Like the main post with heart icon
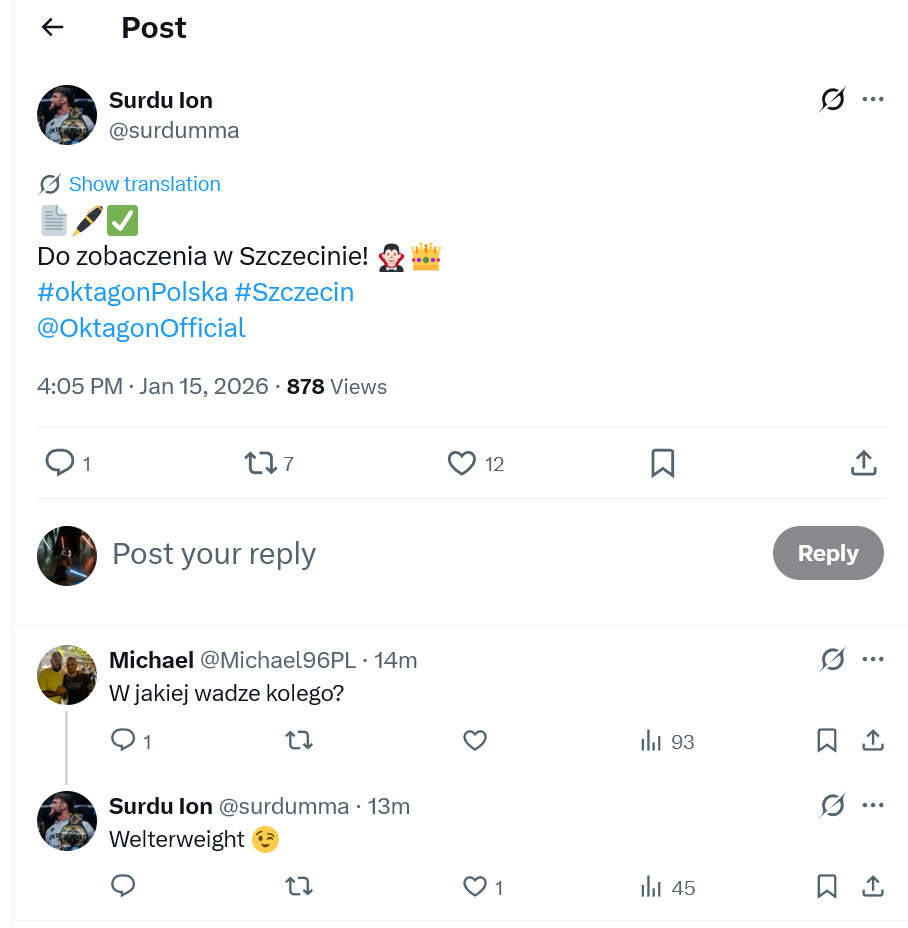The image size is (908, 928). 461,463
